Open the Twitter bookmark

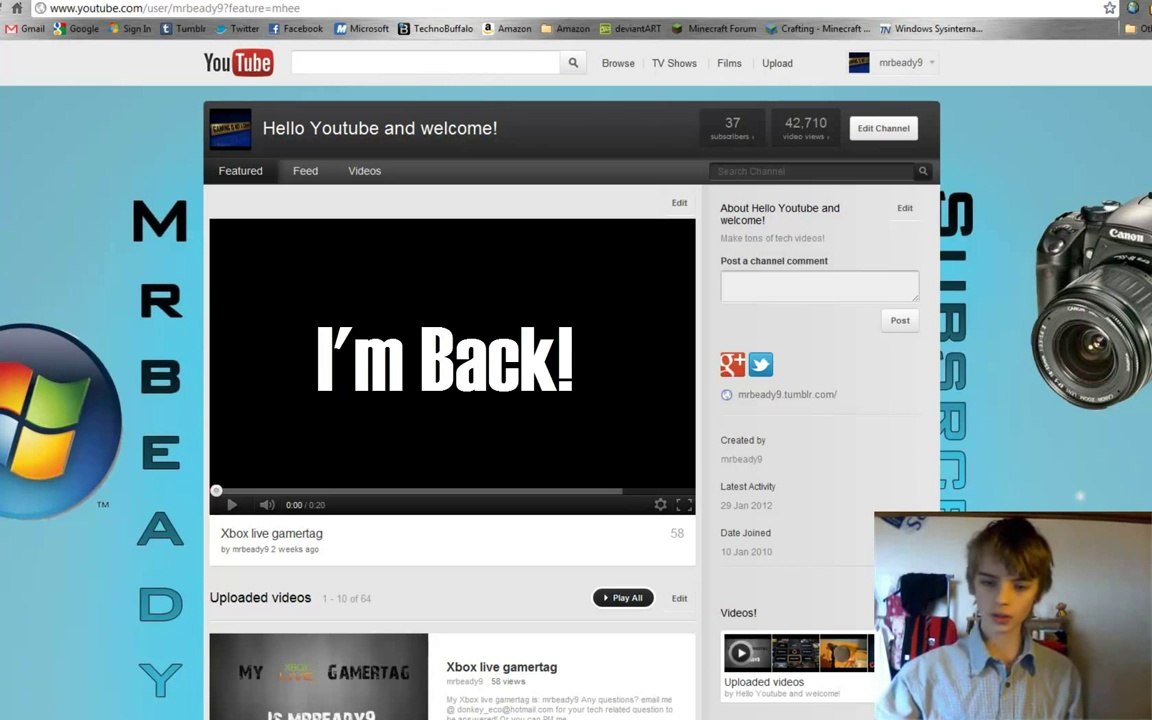237,29
